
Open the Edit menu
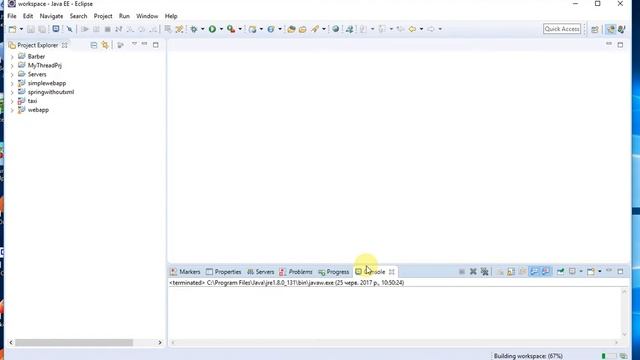pos(28,16)
